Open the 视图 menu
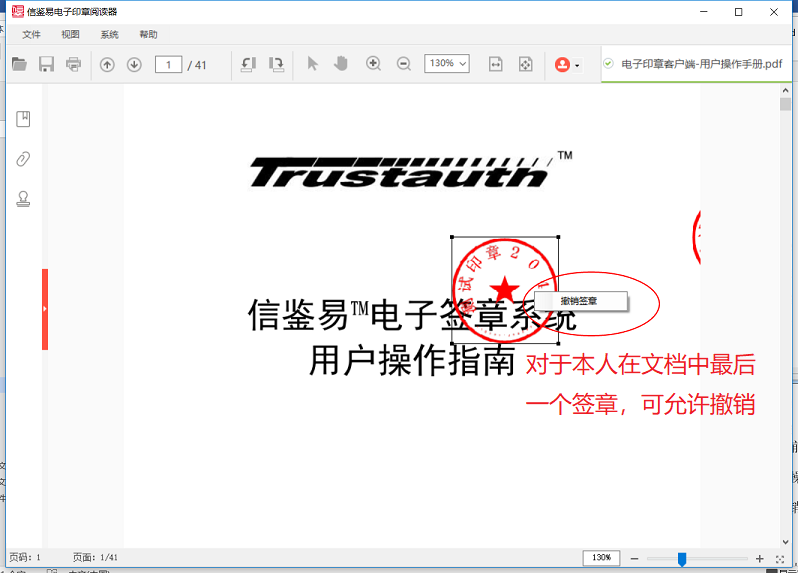Viewport: 798px width, 573px height. [70, 35]
